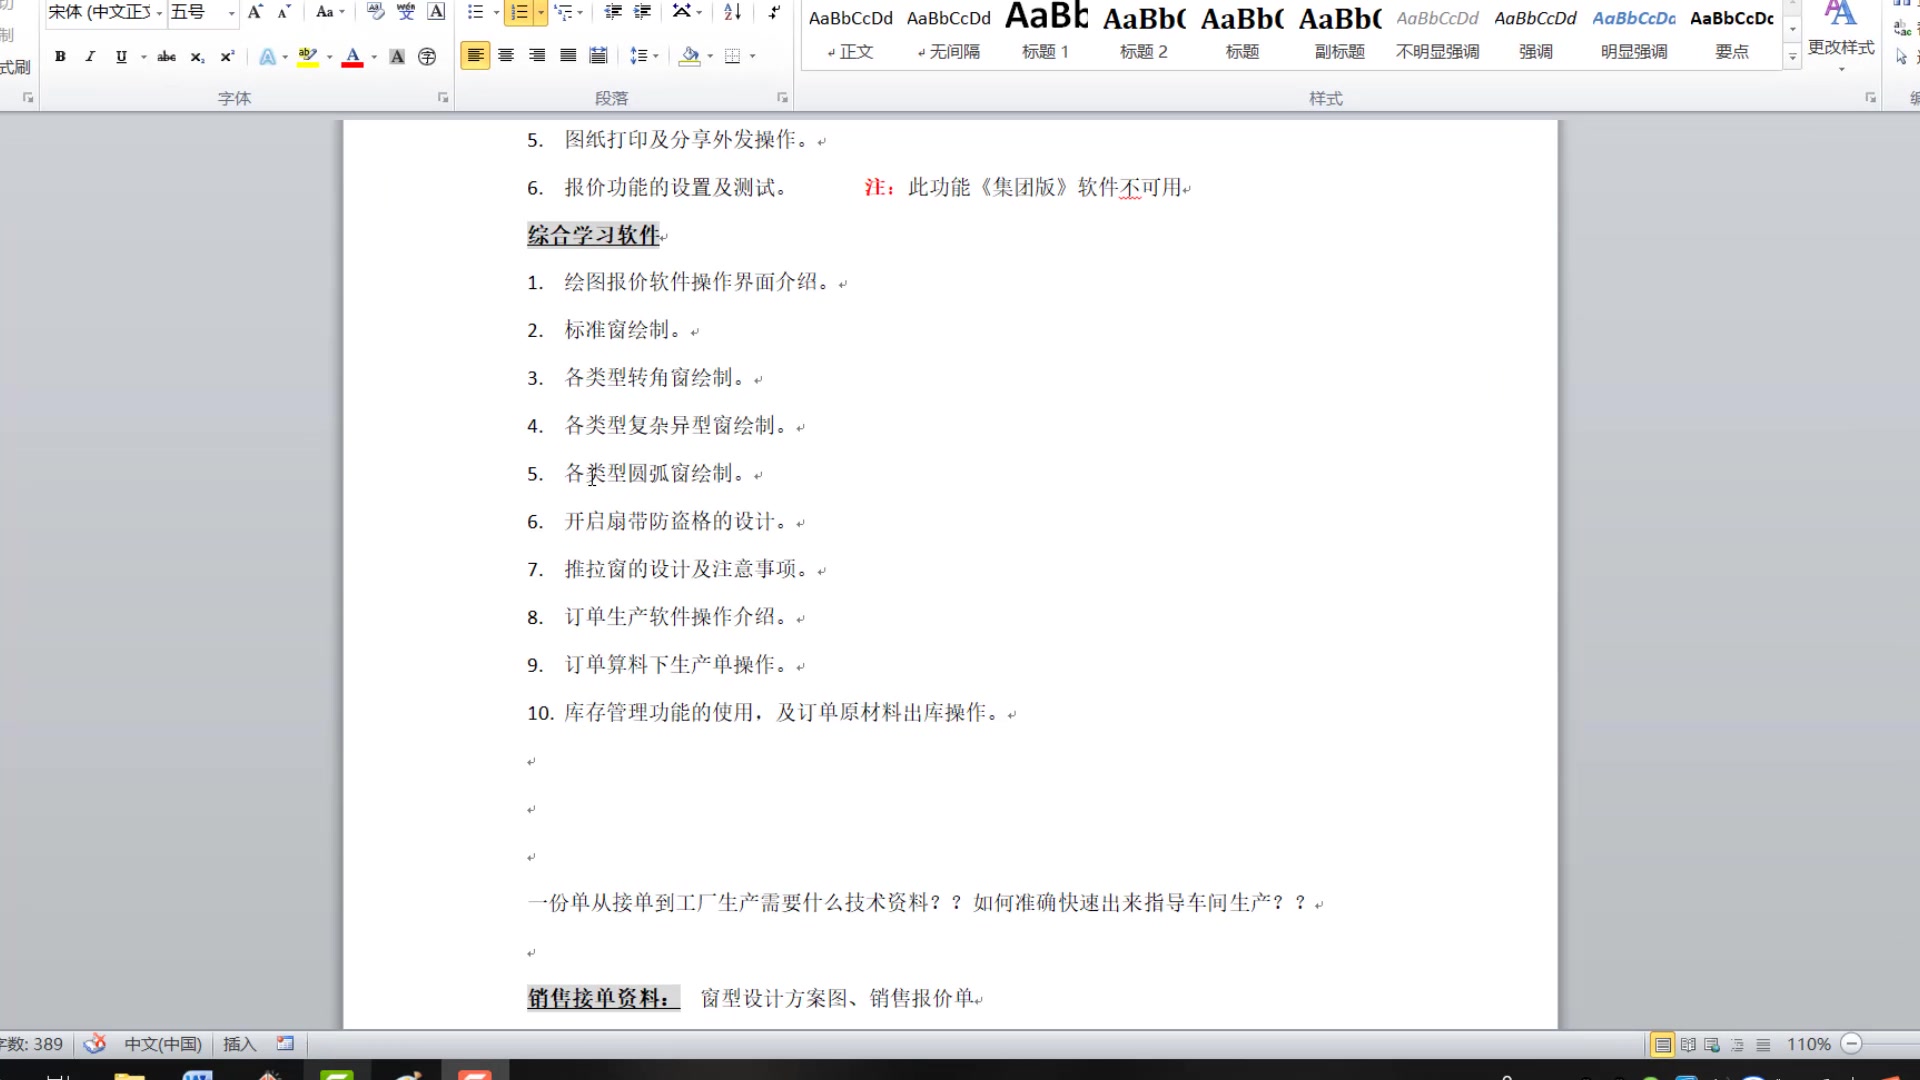The width and height of the screenshot is (1920, 1080).
Task: Toggle underline formatting
Action: [121, 56]
